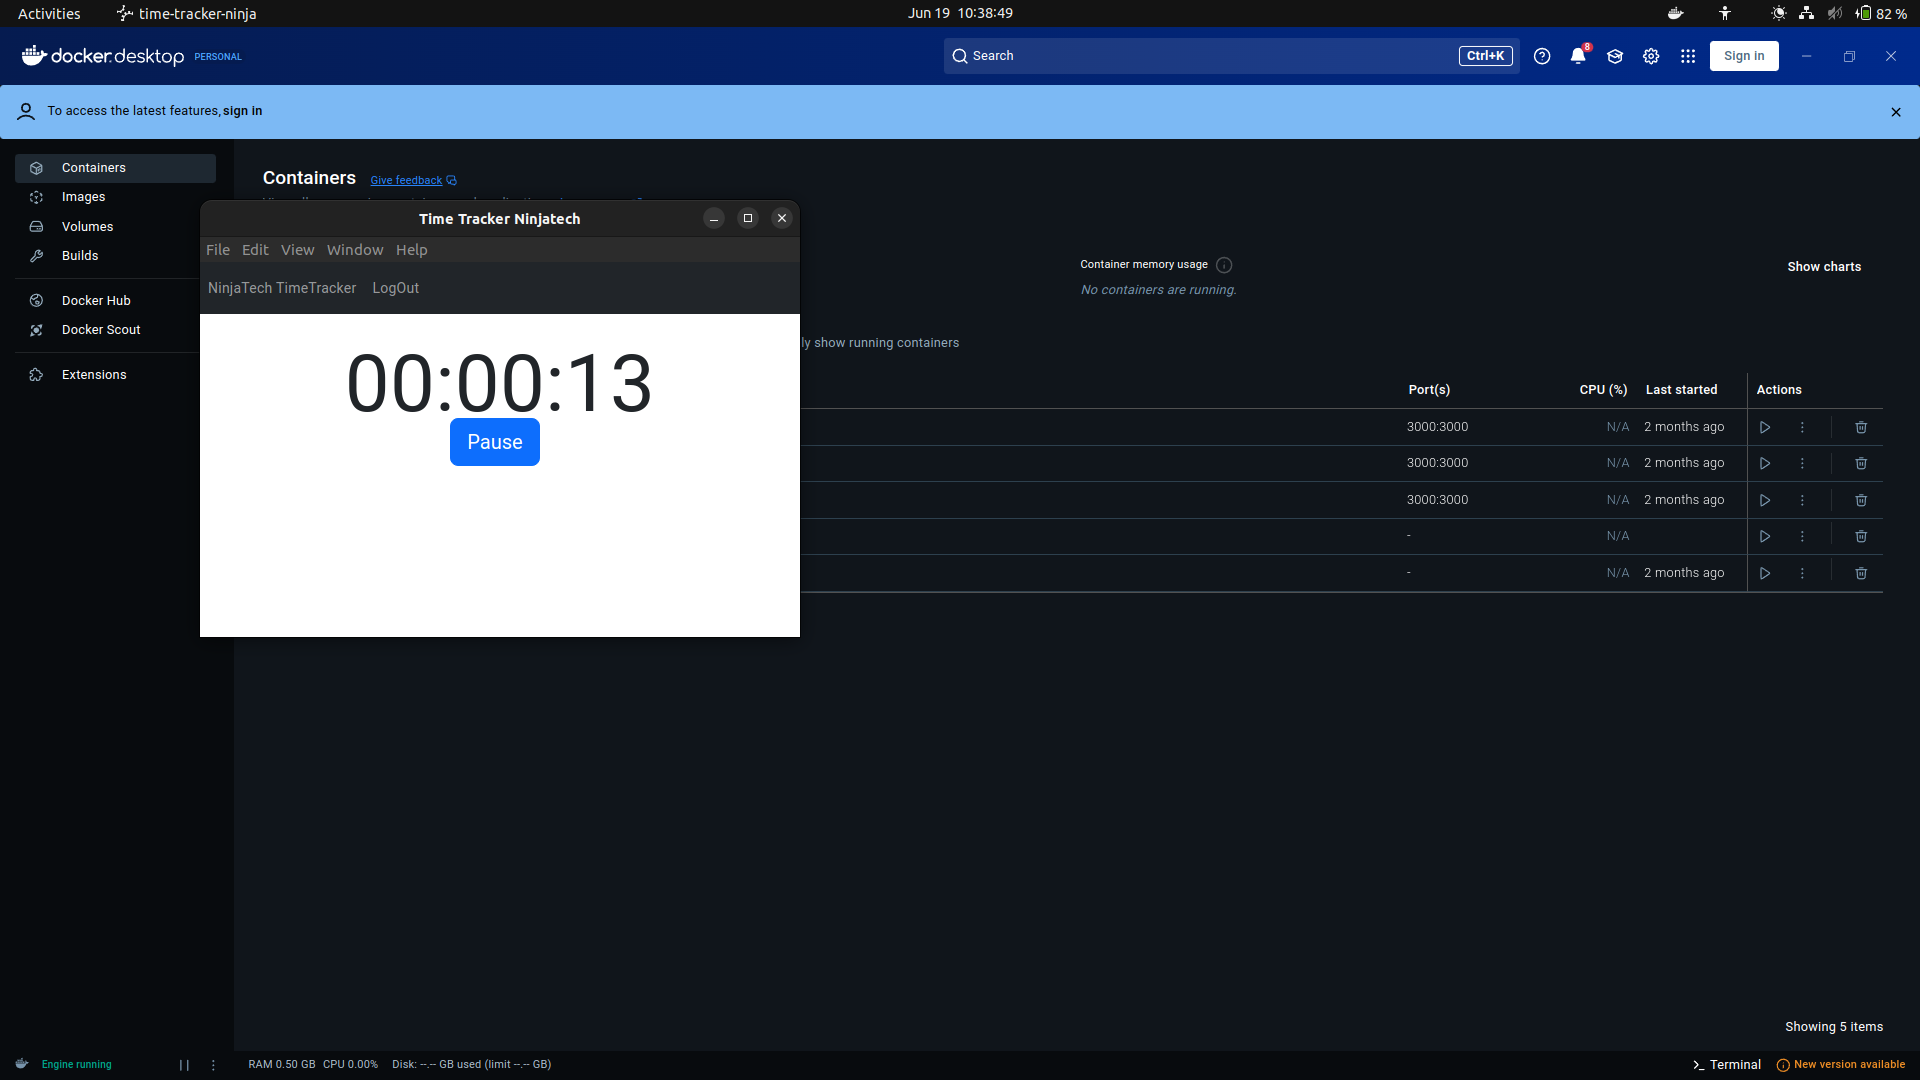The height and width of the screenshot is (1080, 1920).
Task: Click the memory usage info icon
Action: tap(1224, 265)
